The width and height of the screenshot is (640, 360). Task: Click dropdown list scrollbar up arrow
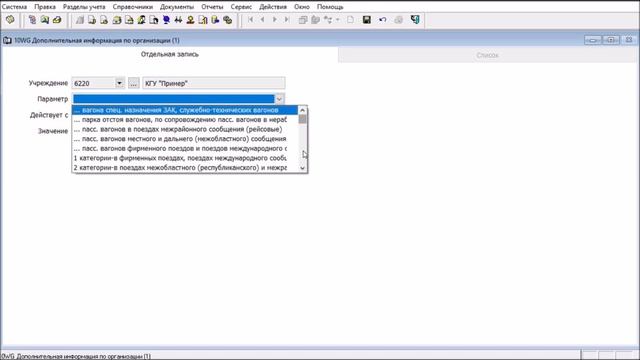click(302, 110)
